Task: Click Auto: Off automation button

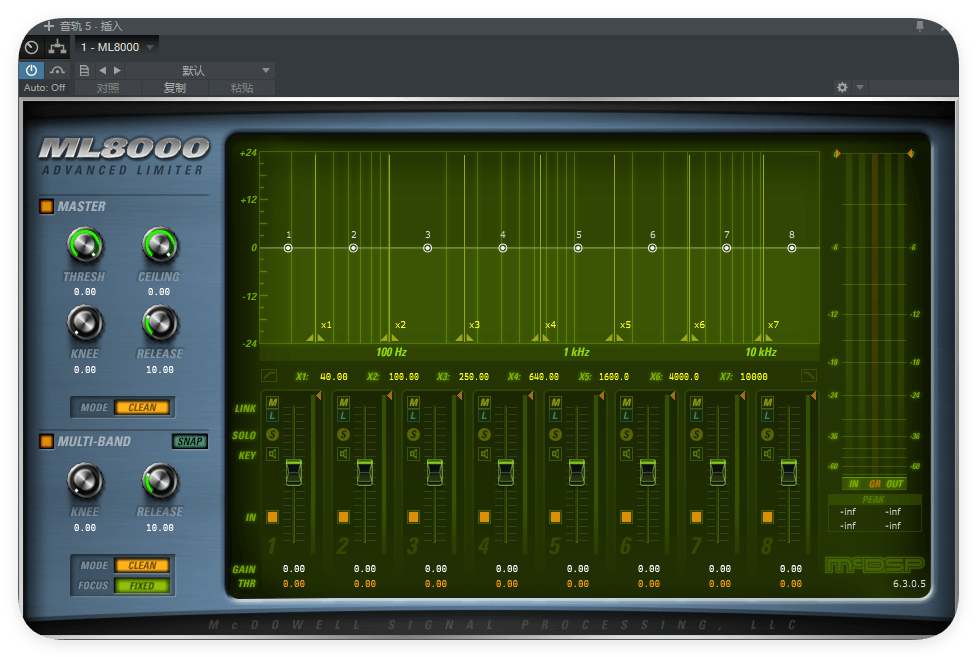Action: point(44,88)
